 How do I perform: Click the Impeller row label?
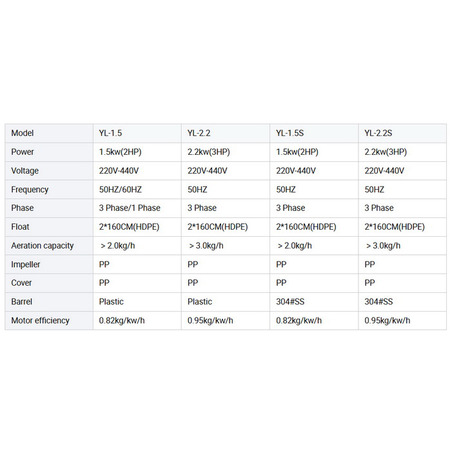[49, 264]
